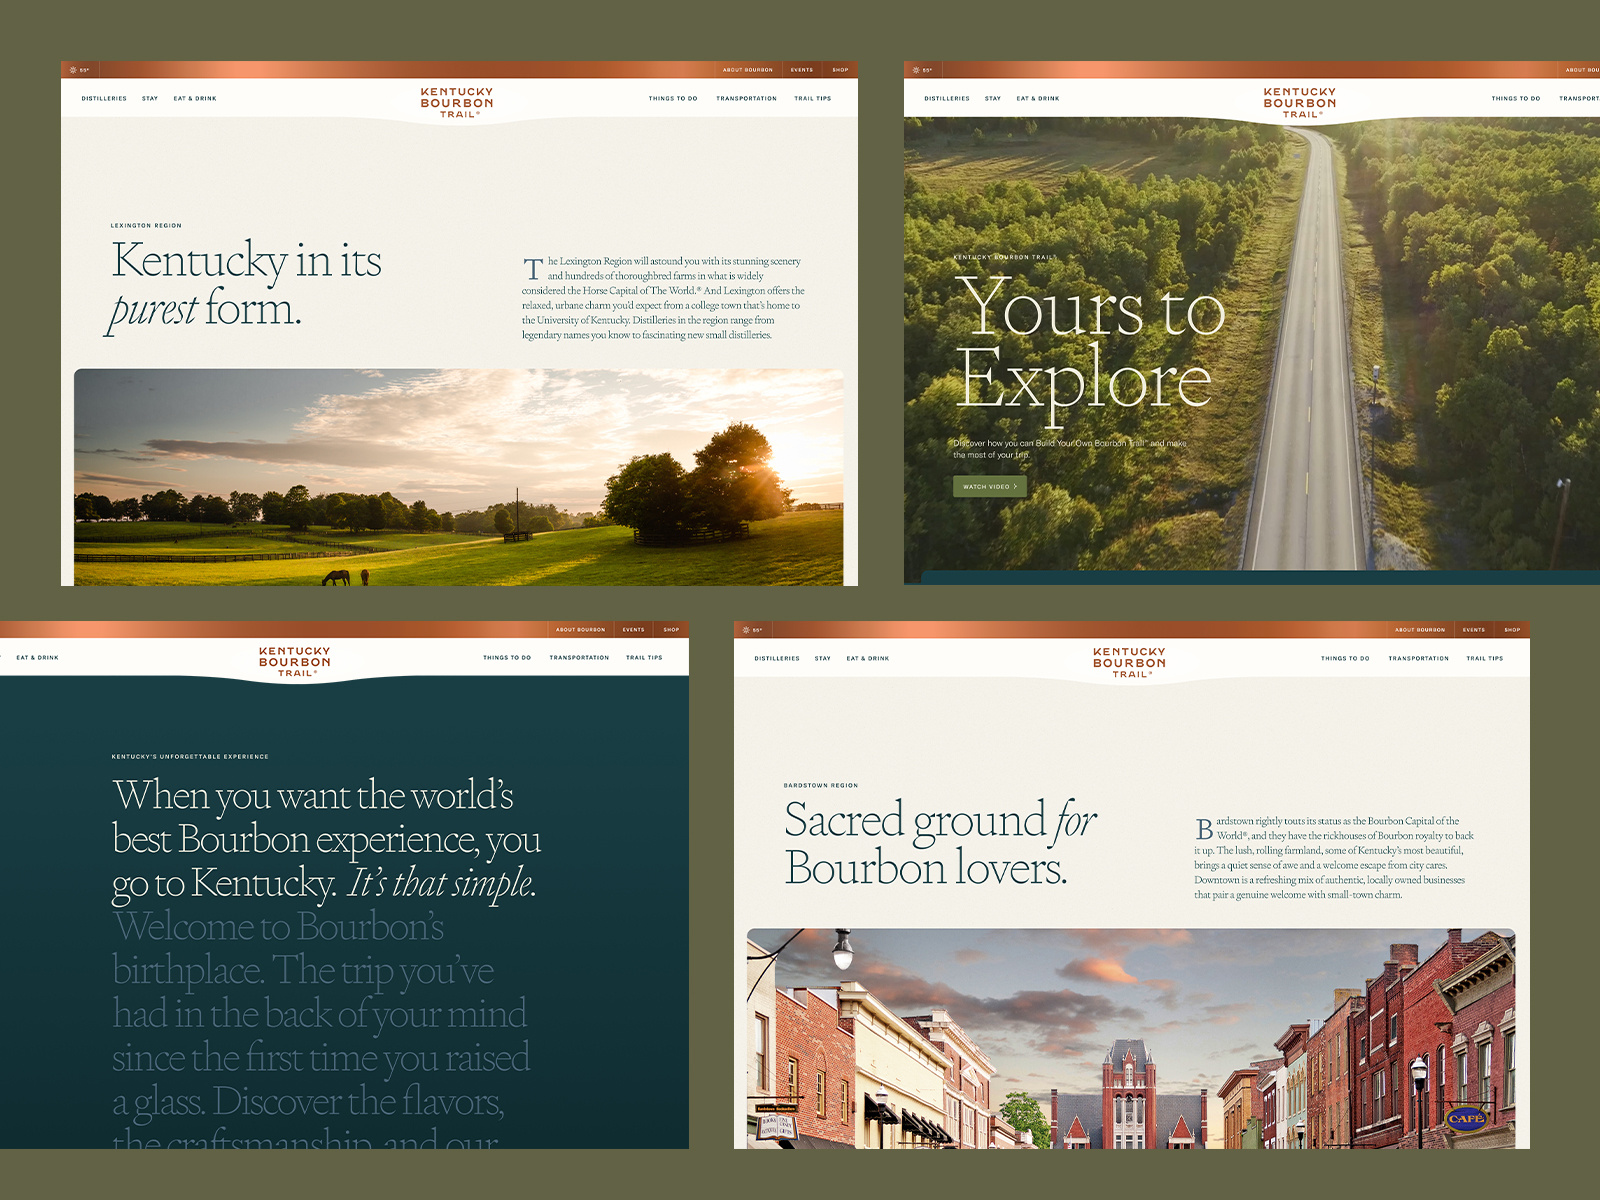
Task: Open Stay on the Yours to Explore page
Action: pyautogui.click(x=993, y=99)
